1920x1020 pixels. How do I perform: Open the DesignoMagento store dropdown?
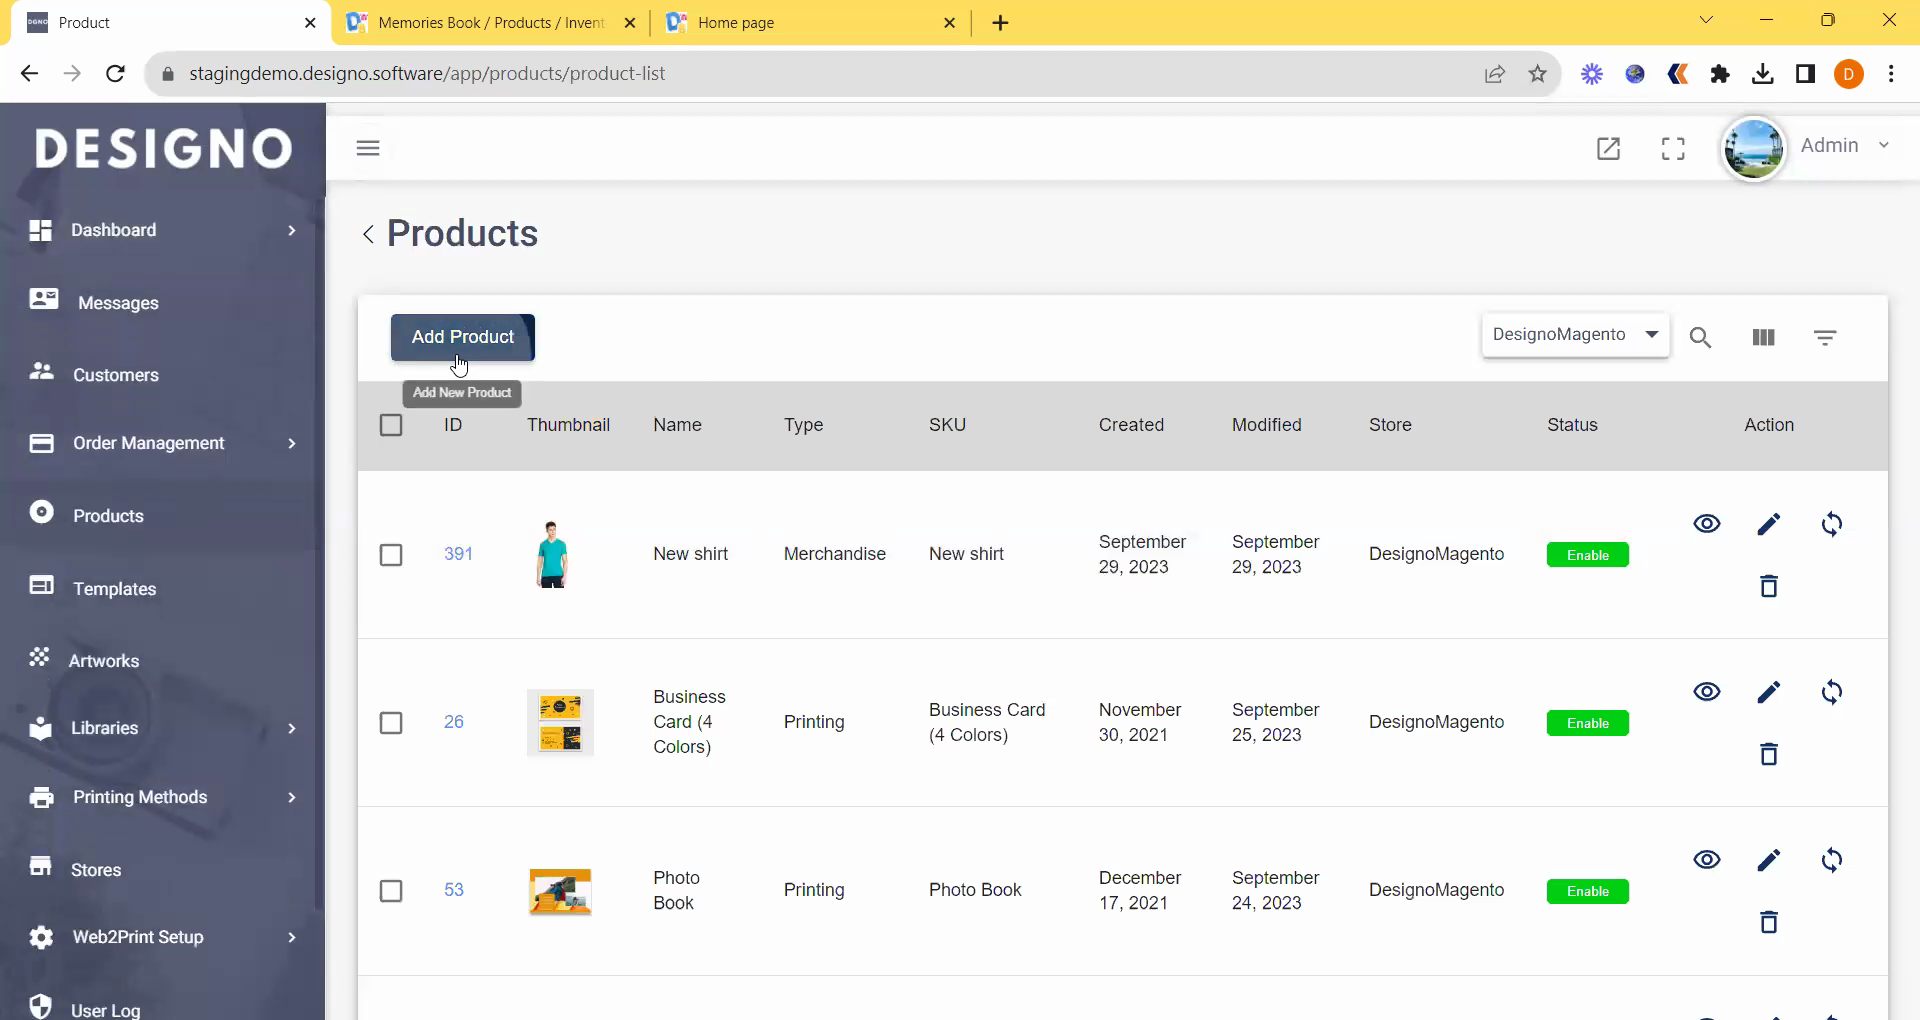[x=1575, y=335]
